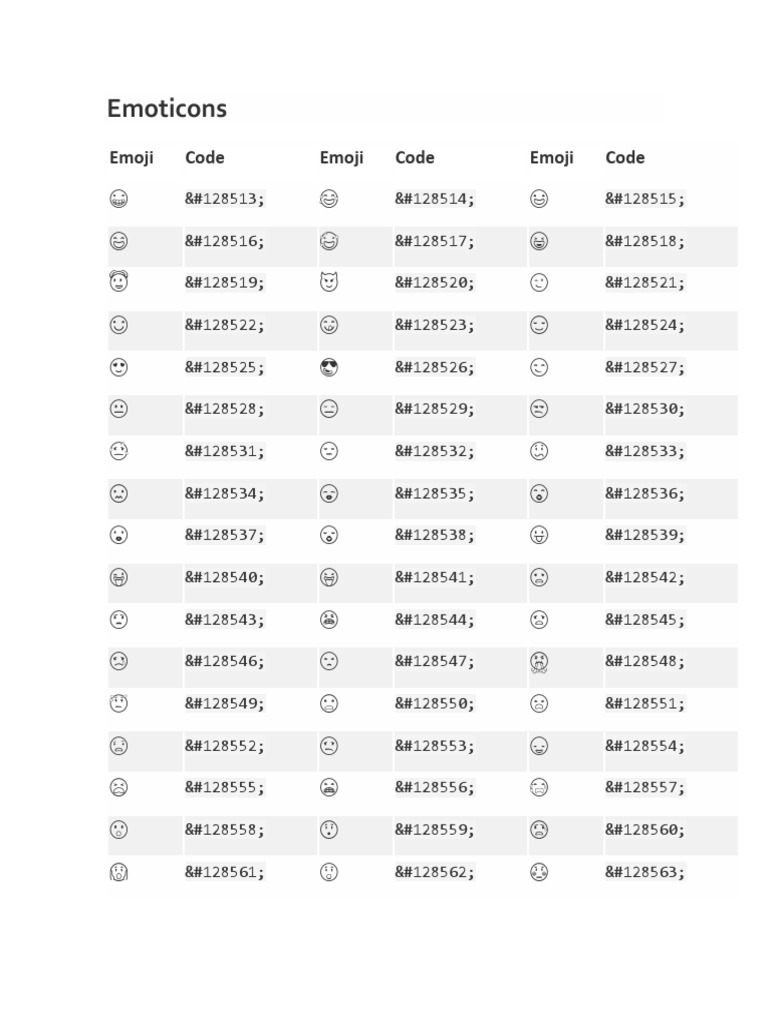Select the code &#128530; in the table
Image resolution: width=768 pixels, height=1024 pixels.
(x=645, y=409)
